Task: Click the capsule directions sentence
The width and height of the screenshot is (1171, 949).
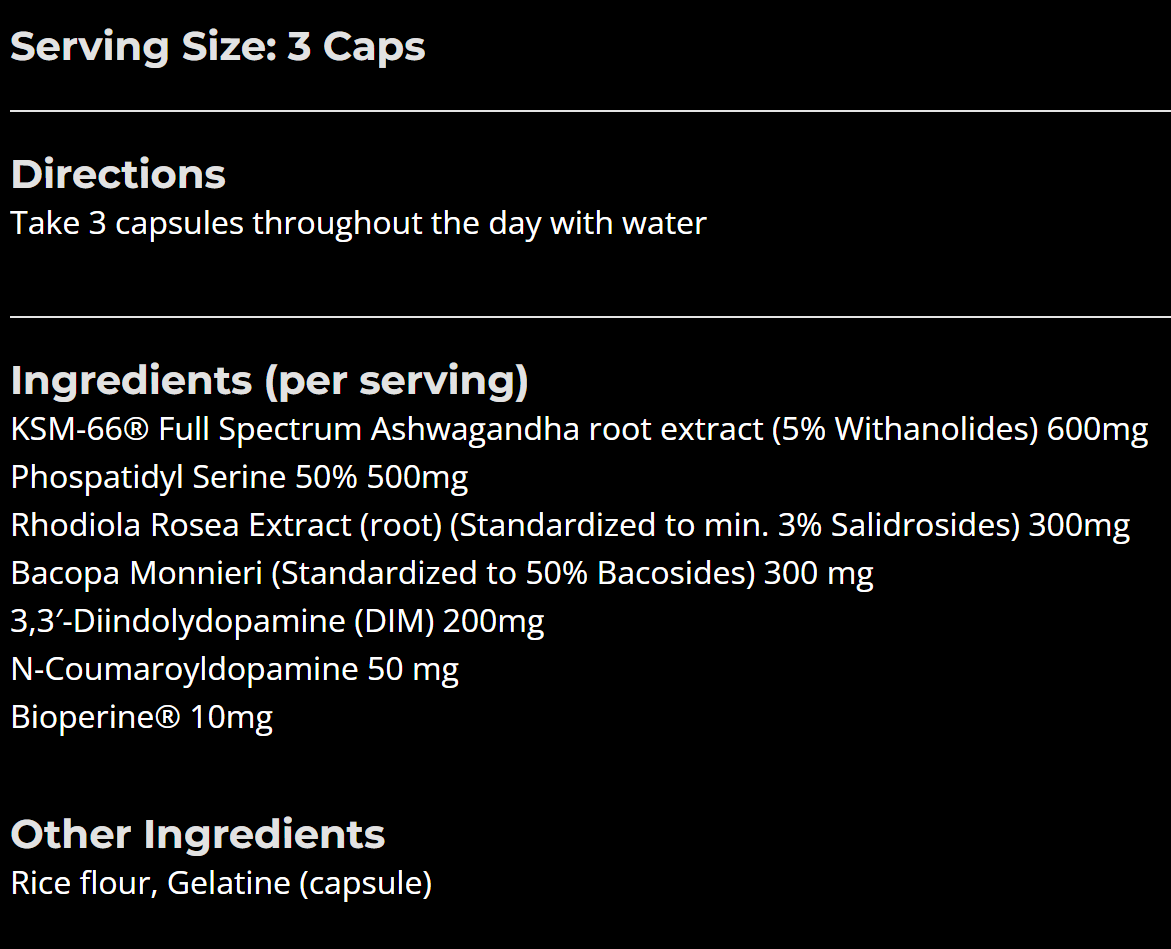Action: click(x=358, y=224)
